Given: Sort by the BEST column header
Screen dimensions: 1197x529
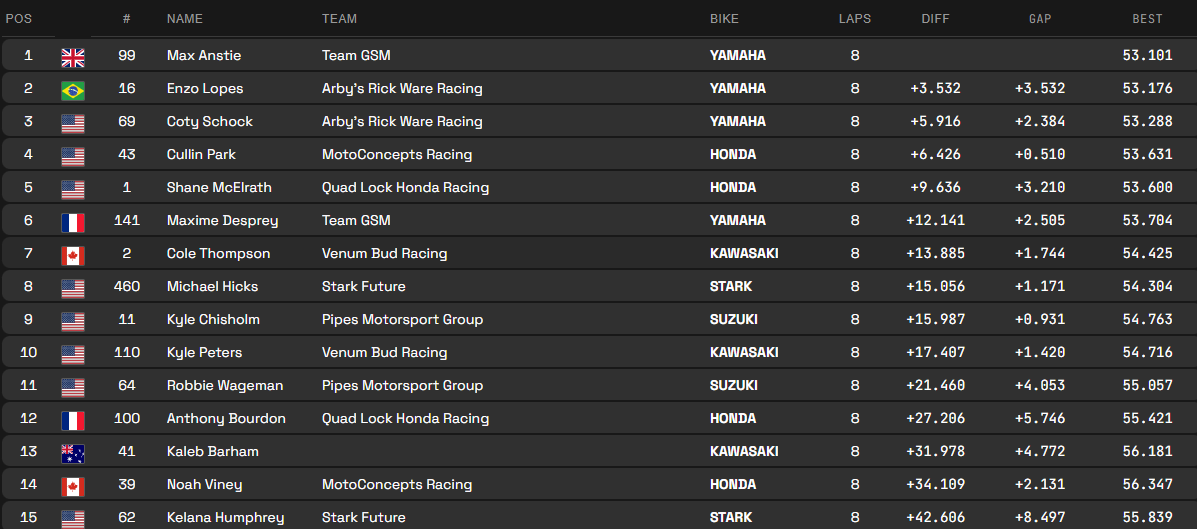Looking at the screenshot, I should click(1147, 19).
